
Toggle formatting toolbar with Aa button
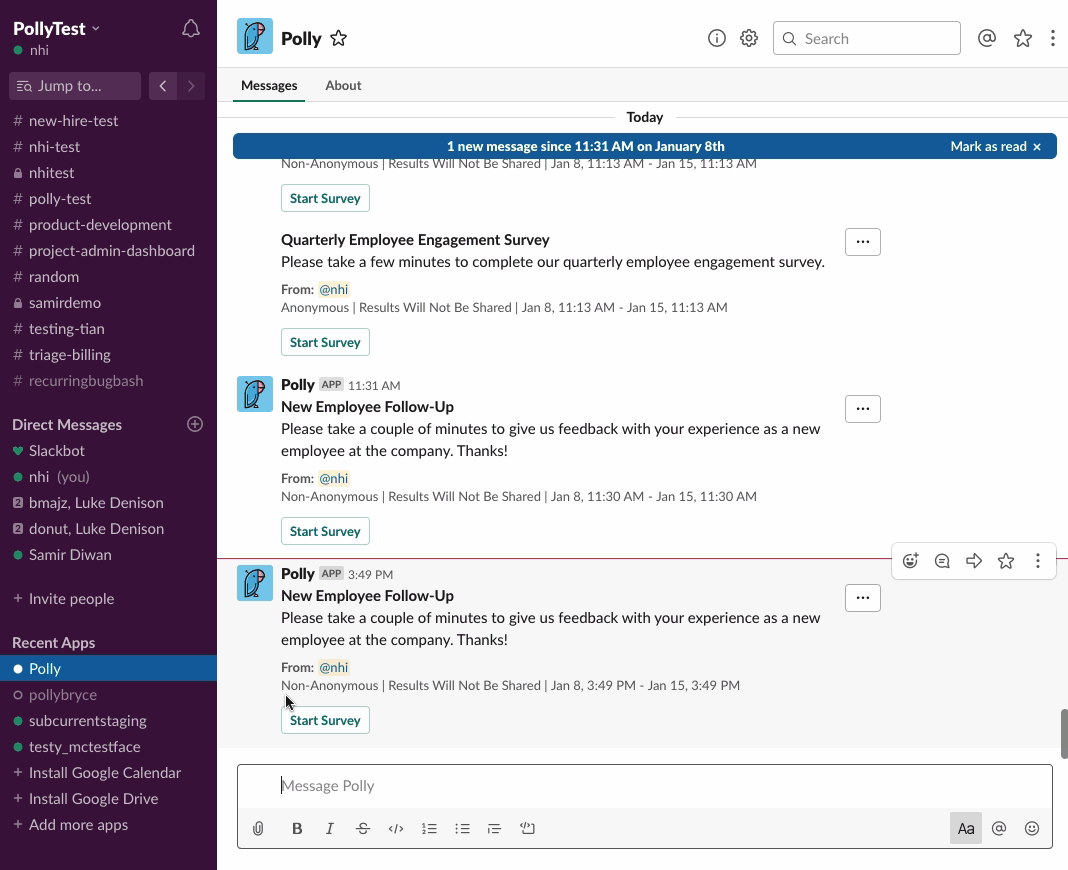coord(966,828)
